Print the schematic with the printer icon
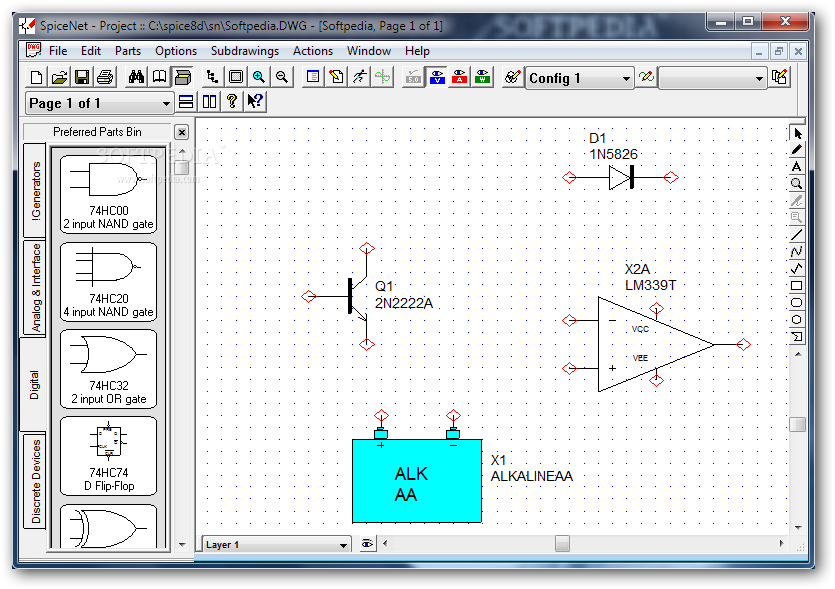835x589 pixels. click(105, 78)
